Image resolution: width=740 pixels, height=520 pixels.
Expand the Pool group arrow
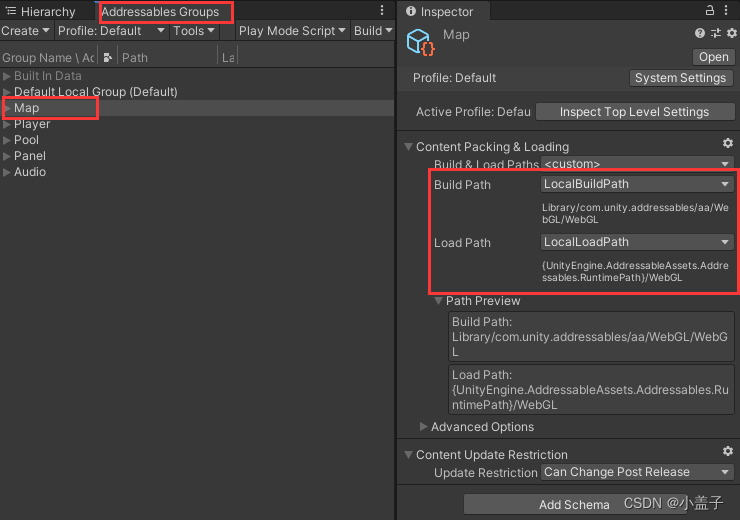7,140
